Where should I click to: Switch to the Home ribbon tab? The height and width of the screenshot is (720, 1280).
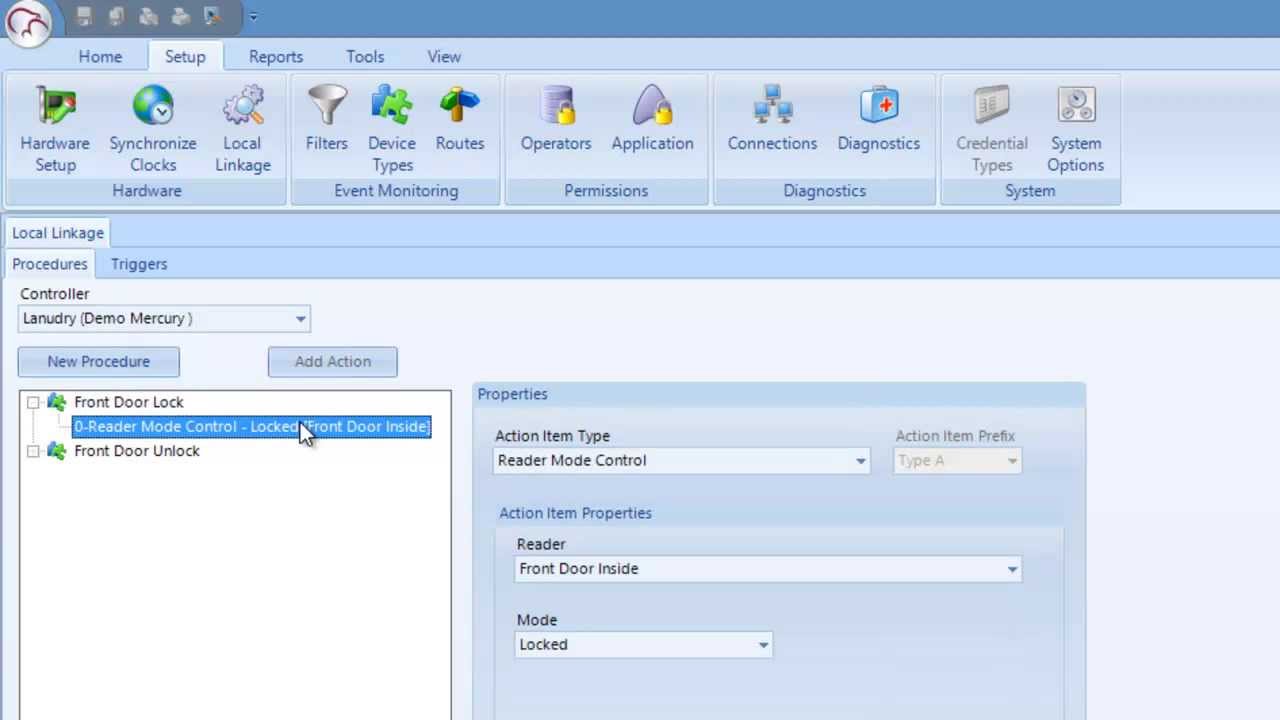[100, 57]
